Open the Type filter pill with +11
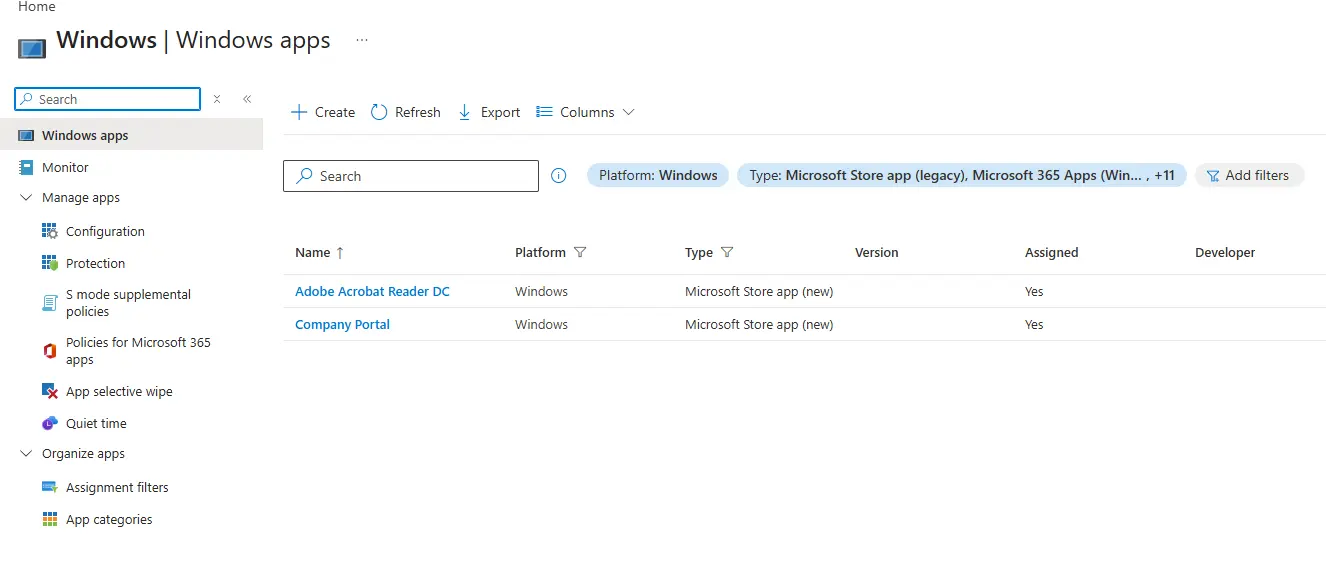The width and height of the screenshot is (1326, 575). click(x=962, y=175)
